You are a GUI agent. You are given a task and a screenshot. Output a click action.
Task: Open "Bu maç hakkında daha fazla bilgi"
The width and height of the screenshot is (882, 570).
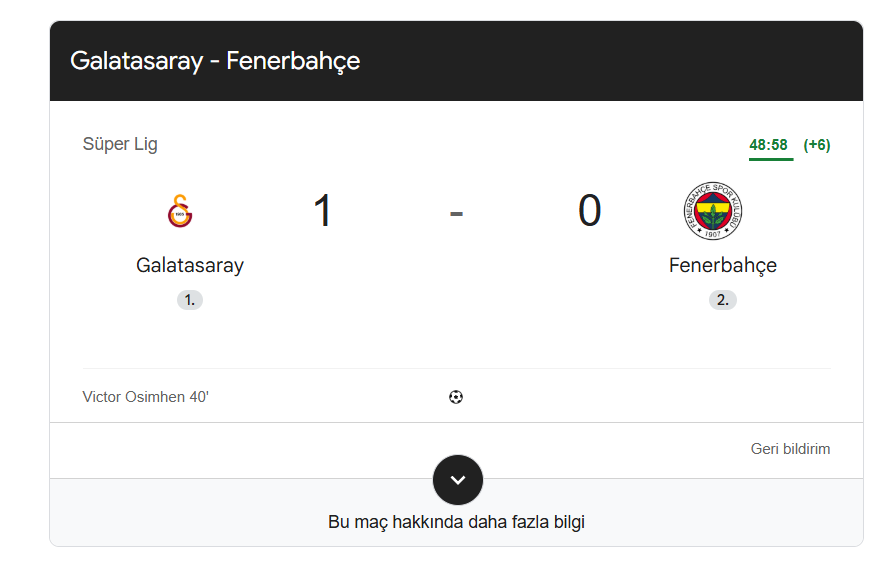pyautogui.click(x=456, y=522)
